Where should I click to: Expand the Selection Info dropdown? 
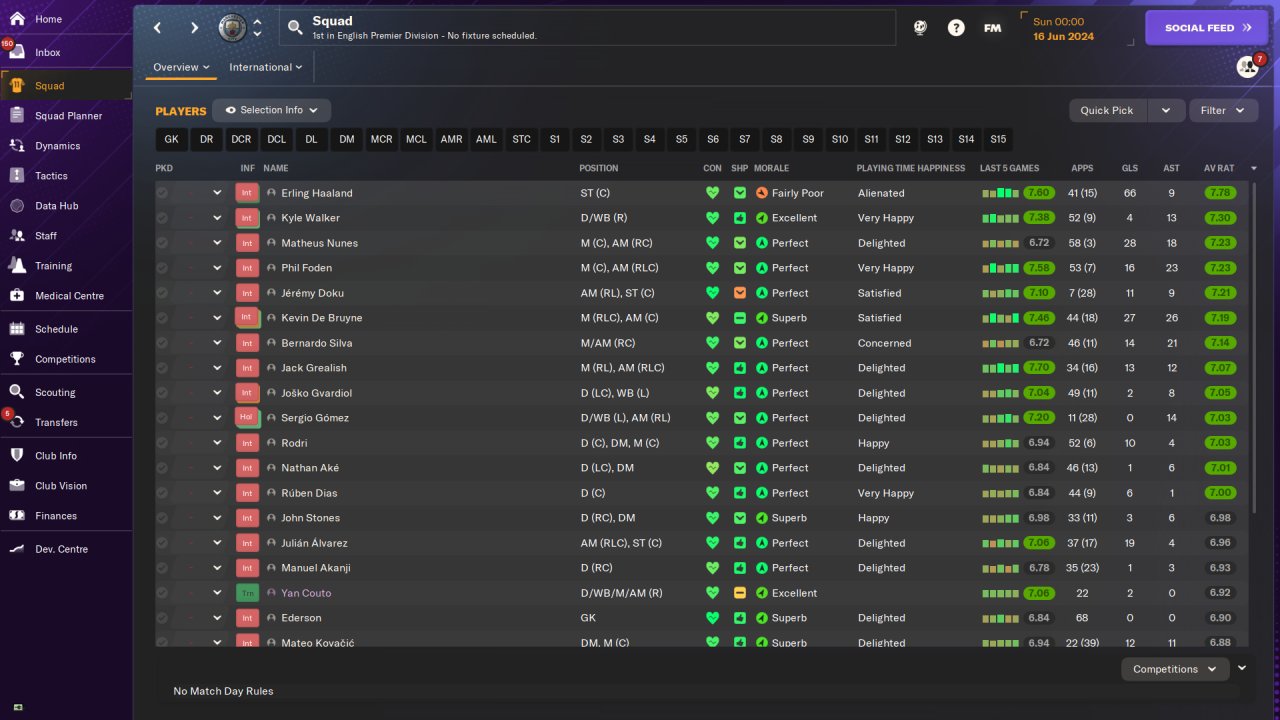pos(272,110)
